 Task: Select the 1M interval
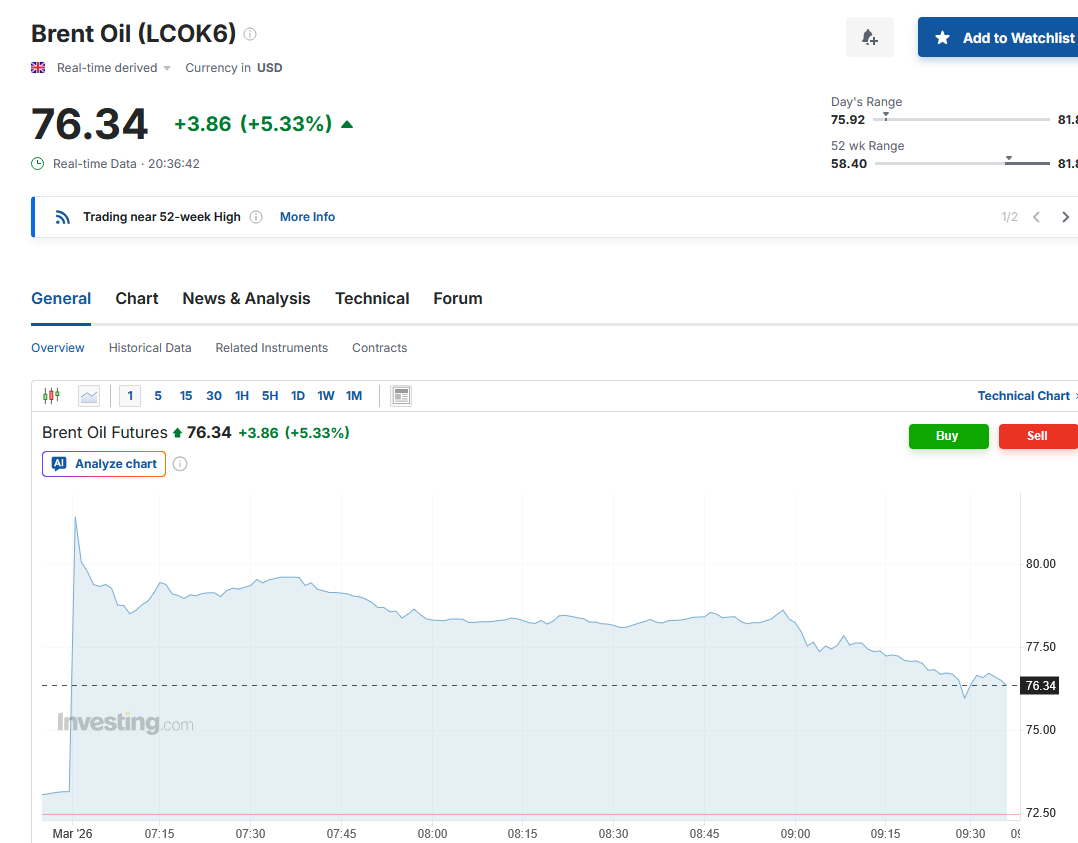pos(354,396)
